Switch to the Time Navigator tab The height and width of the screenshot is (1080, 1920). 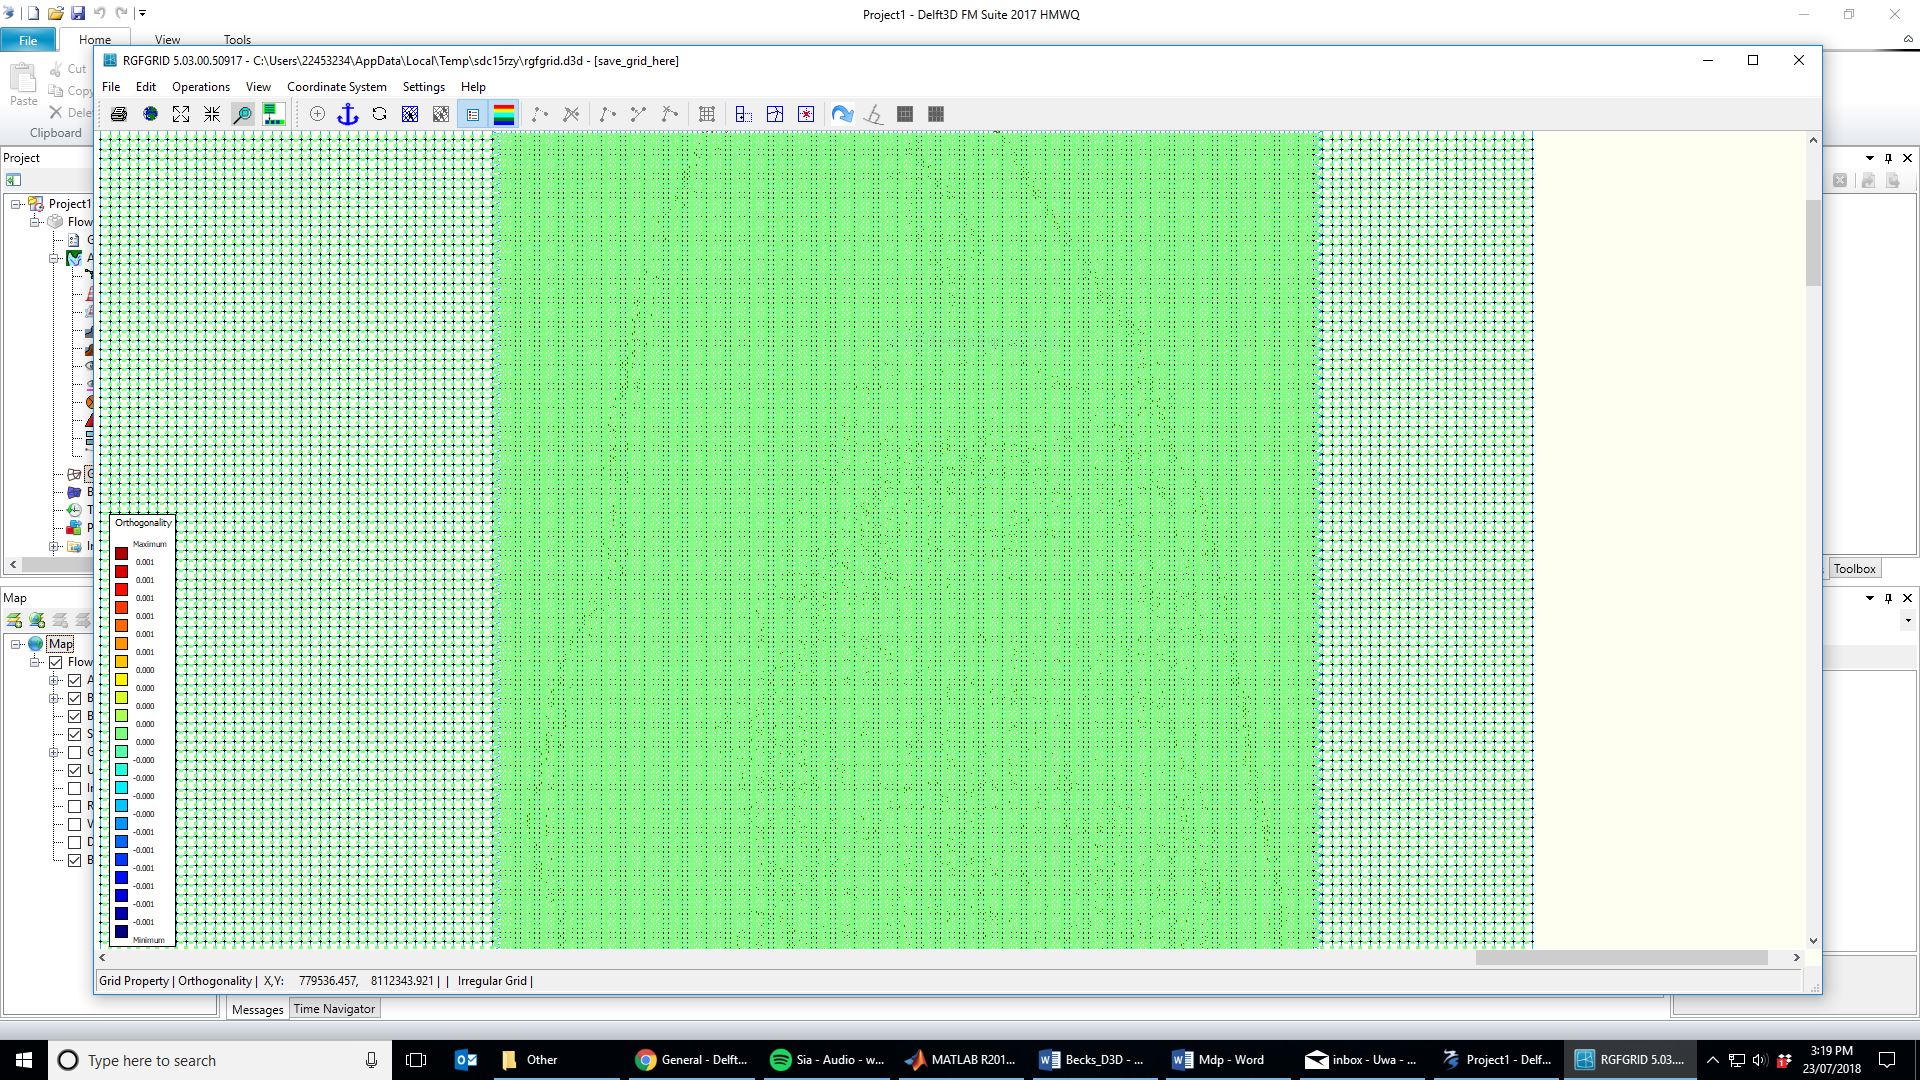tap(334, 1009)
